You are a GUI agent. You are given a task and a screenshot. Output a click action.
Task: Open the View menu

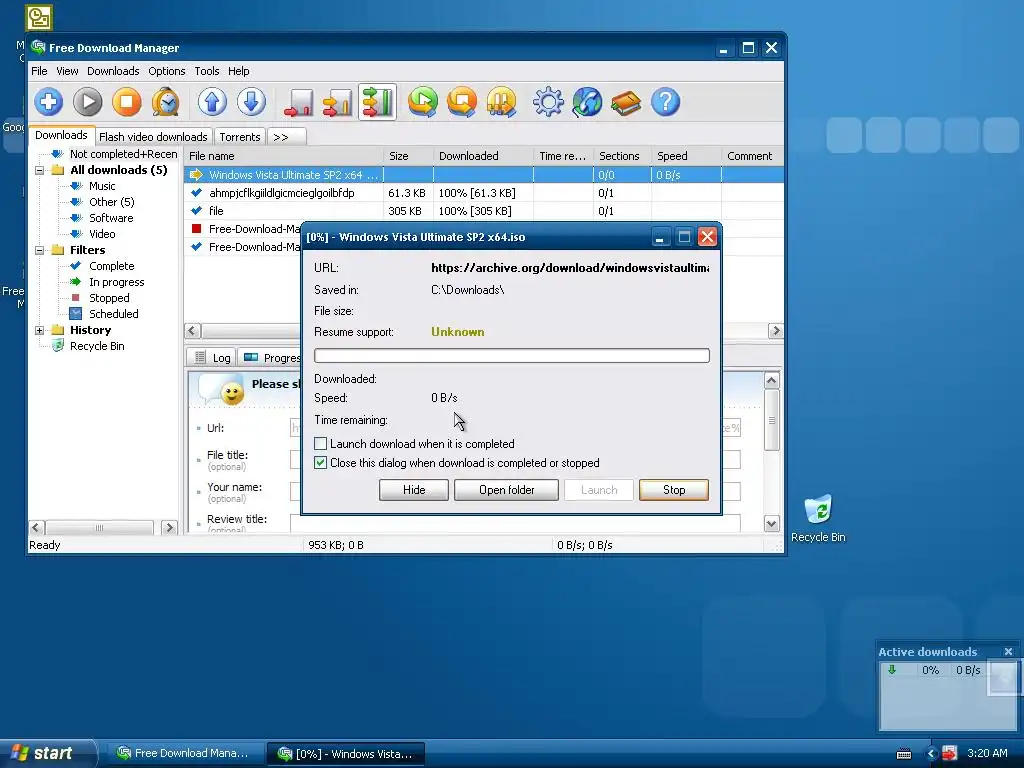pos(67,71)
